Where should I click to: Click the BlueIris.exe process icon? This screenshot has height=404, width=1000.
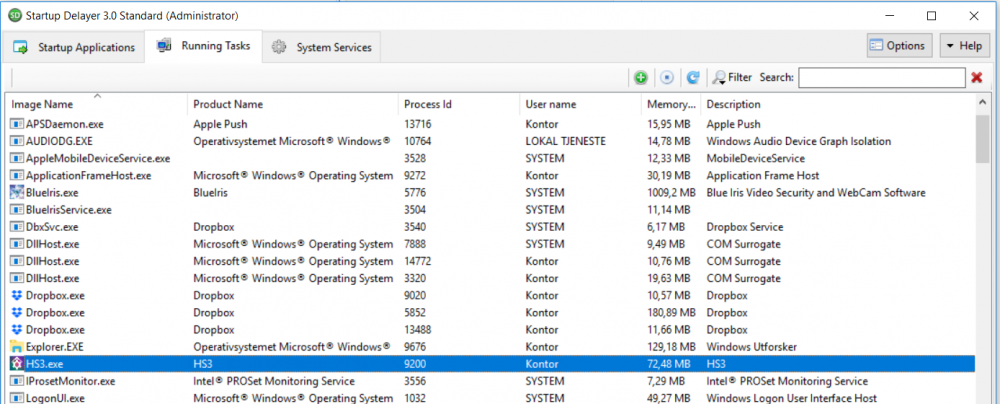point(17,192)
